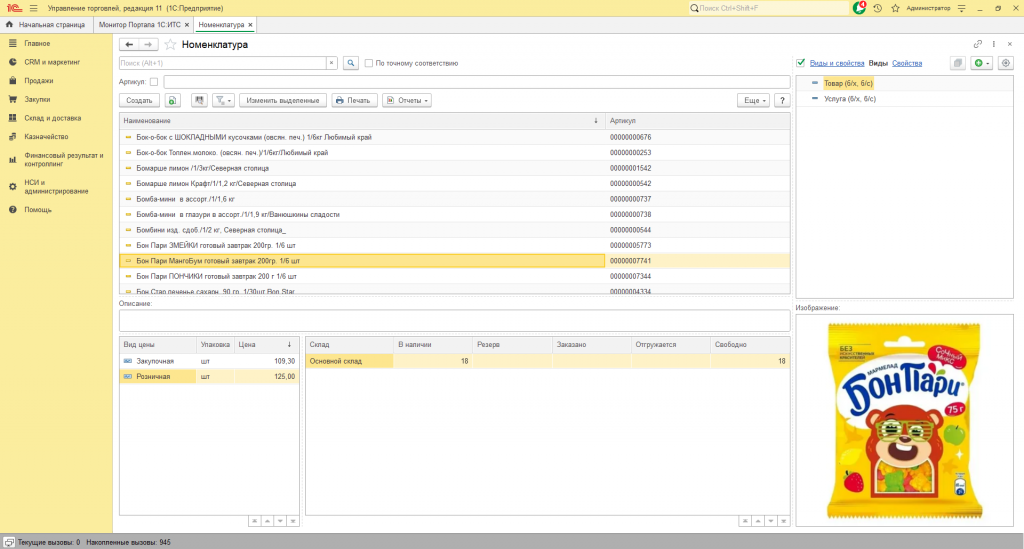Open service settings menu next to Администратор
Screen dimensions: 1024x549
pyautogui.click(x=961, y=8)
